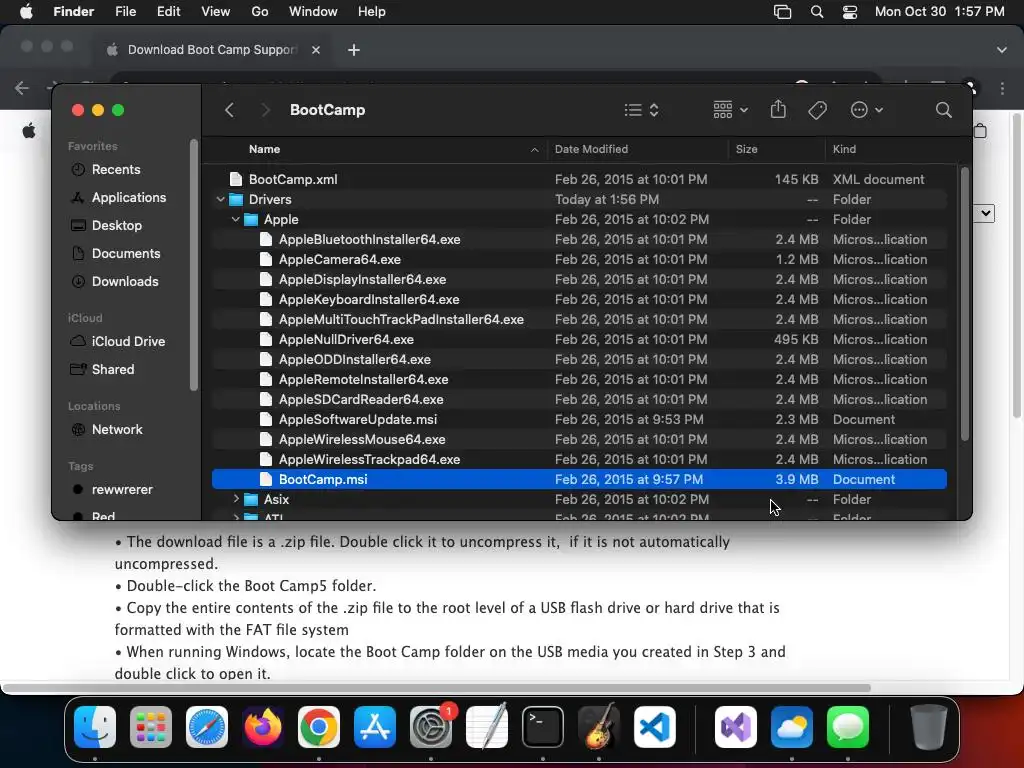Open the View menu

tap(216, 12)
